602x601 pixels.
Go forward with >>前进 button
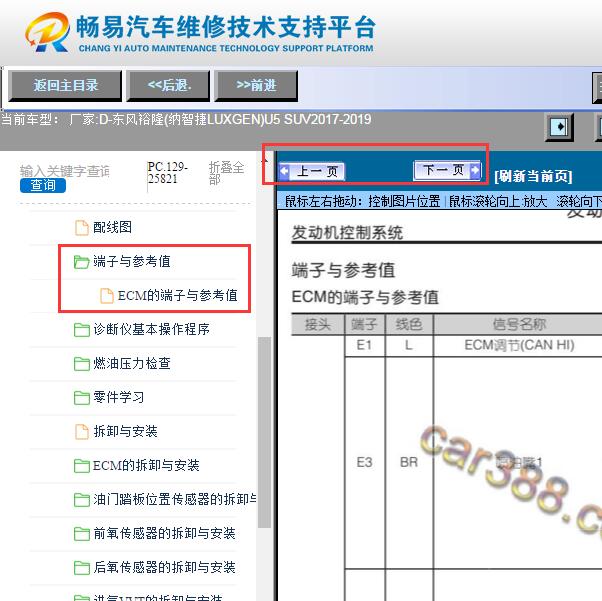pyautogui.click(x=256, y=86)
